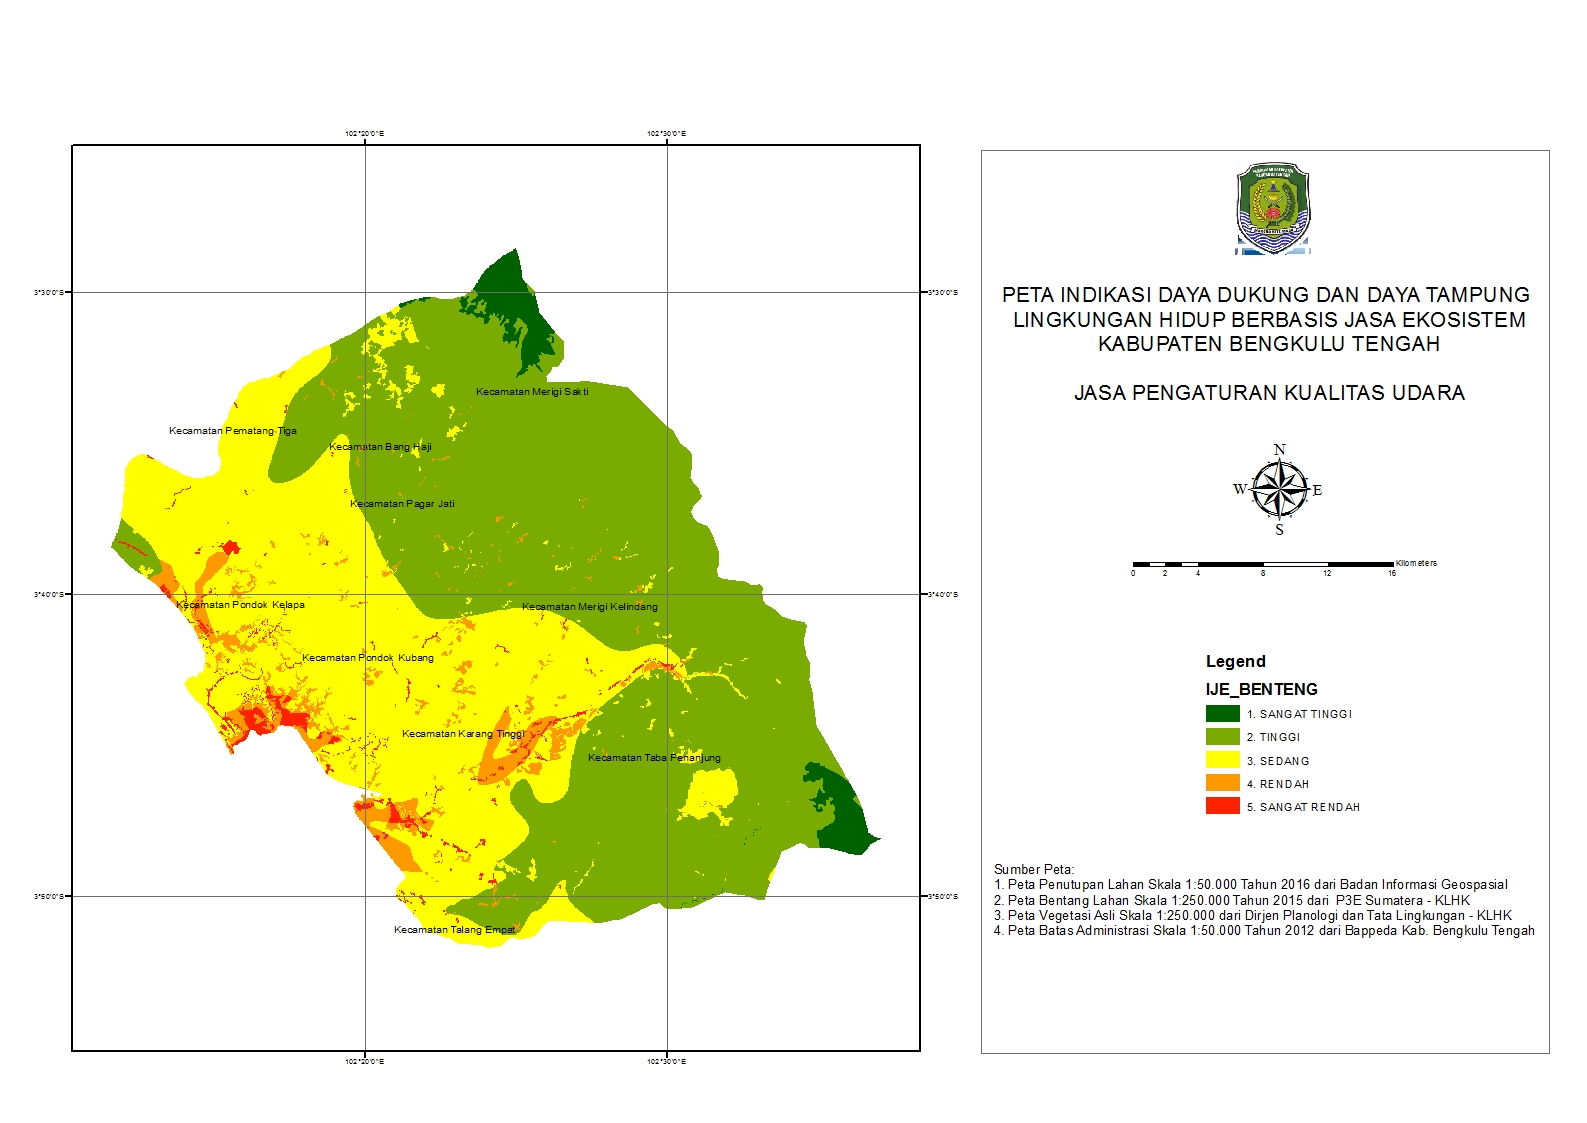
Task: Click the compass rose north arrow
Action: tap(1279, 489)
